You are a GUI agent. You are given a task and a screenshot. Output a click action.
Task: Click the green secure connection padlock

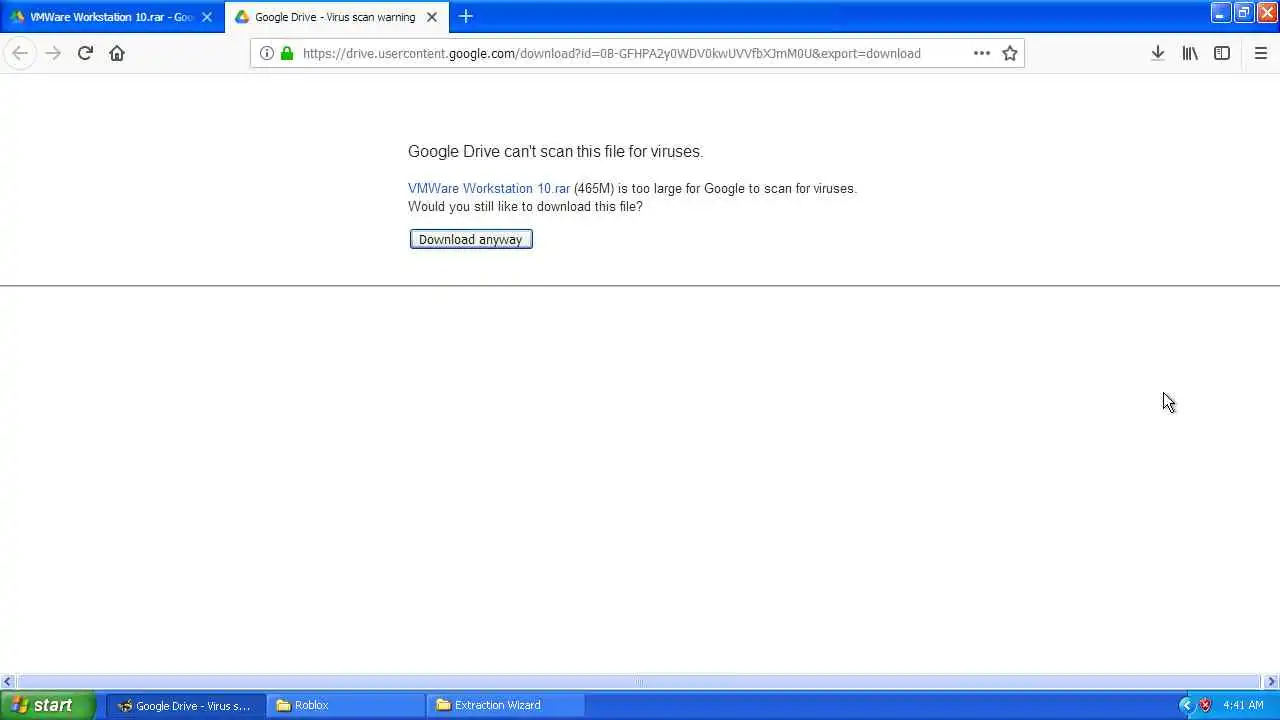(x=287, y=53)
